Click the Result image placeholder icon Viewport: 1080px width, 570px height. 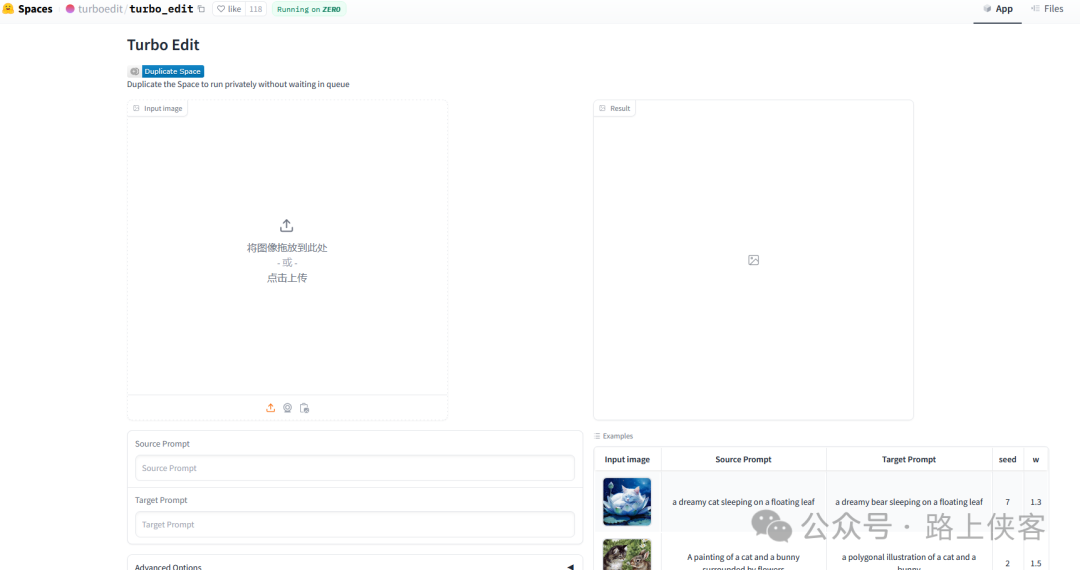pyautogui.click(x=754, y=260)
